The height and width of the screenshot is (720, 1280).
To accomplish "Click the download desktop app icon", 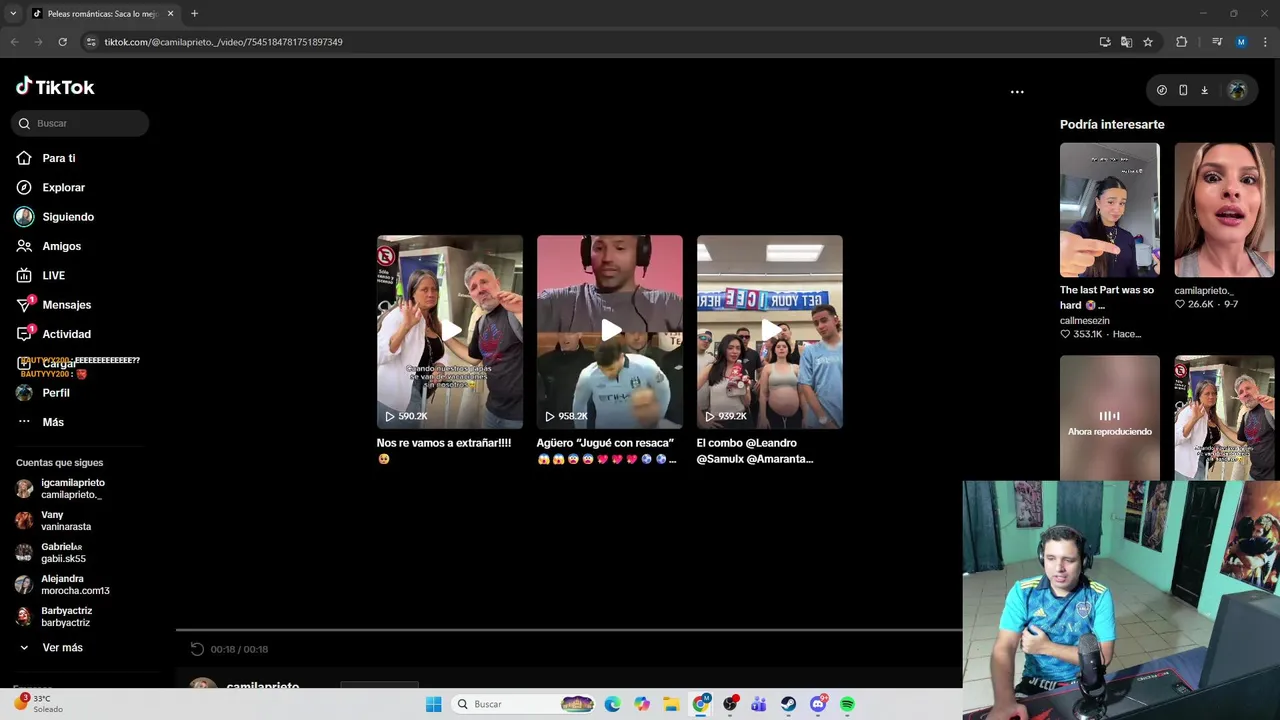I will tap(1204, 90).
